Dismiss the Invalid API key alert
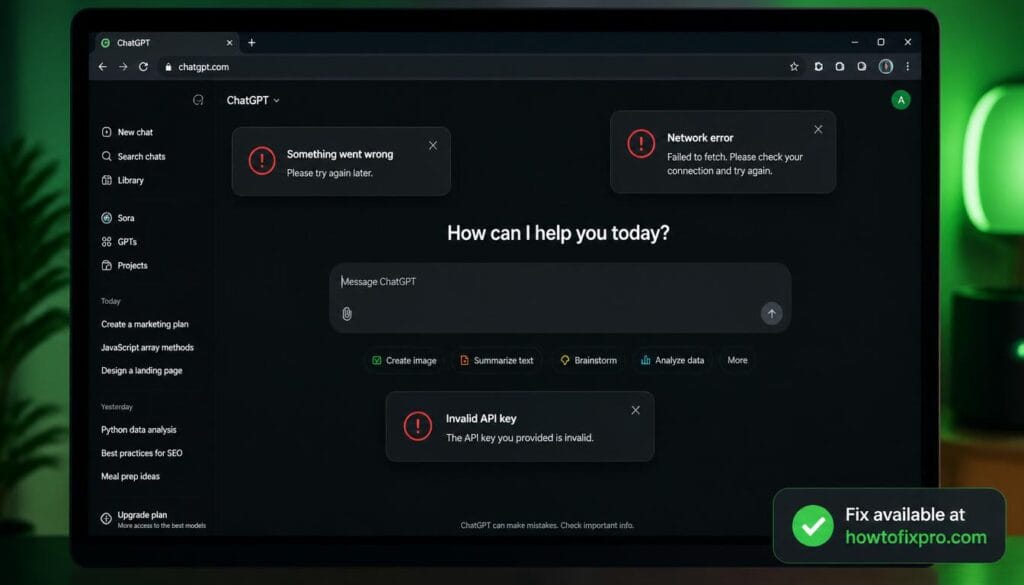Image resolution: width=1024 pixels, height=585 pixels. click(635, 410)
